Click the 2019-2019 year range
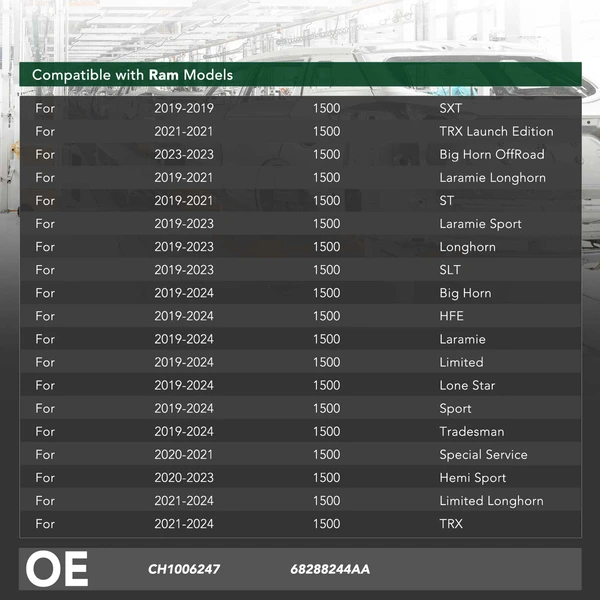Image resolution: width=600 pixels, height=600 pixels. pyautogui.click(x=184, y=108)
